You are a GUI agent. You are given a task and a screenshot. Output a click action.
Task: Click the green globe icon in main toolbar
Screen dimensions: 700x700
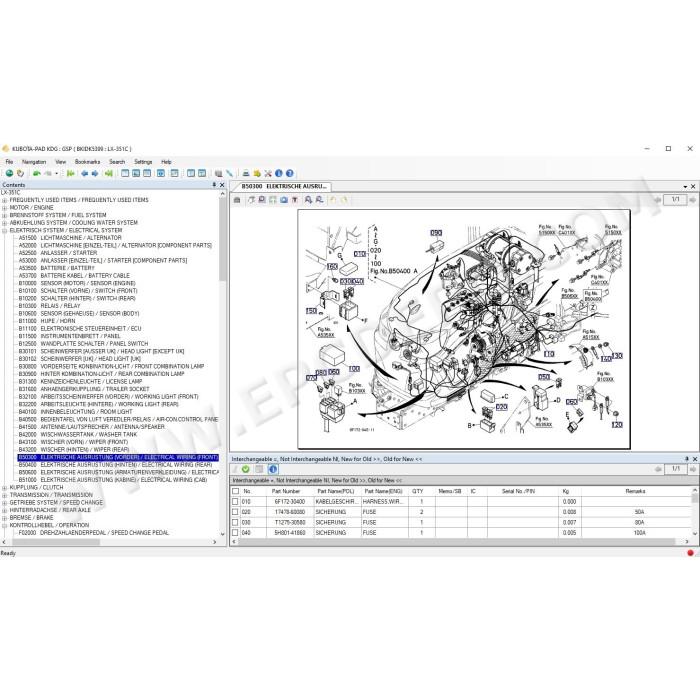click(9, 173)
